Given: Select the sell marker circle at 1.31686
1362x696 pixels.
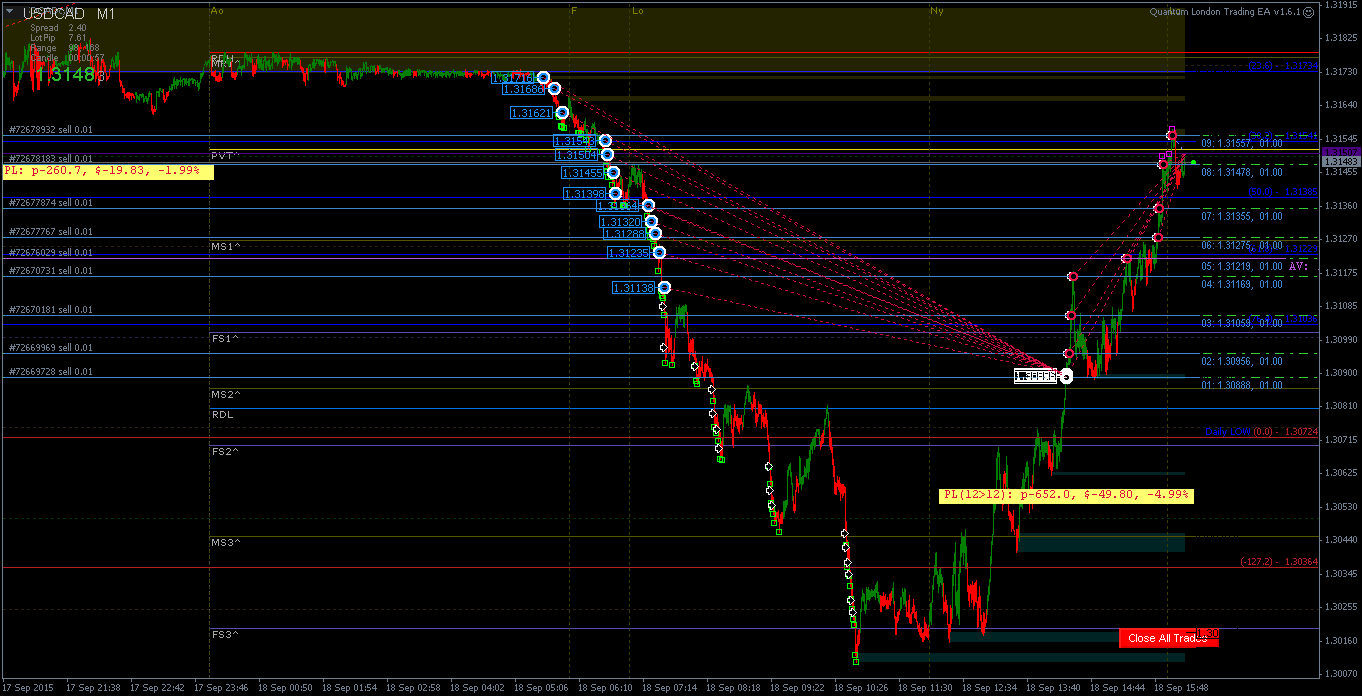Looking at the screenshot, I should [553, 89].
